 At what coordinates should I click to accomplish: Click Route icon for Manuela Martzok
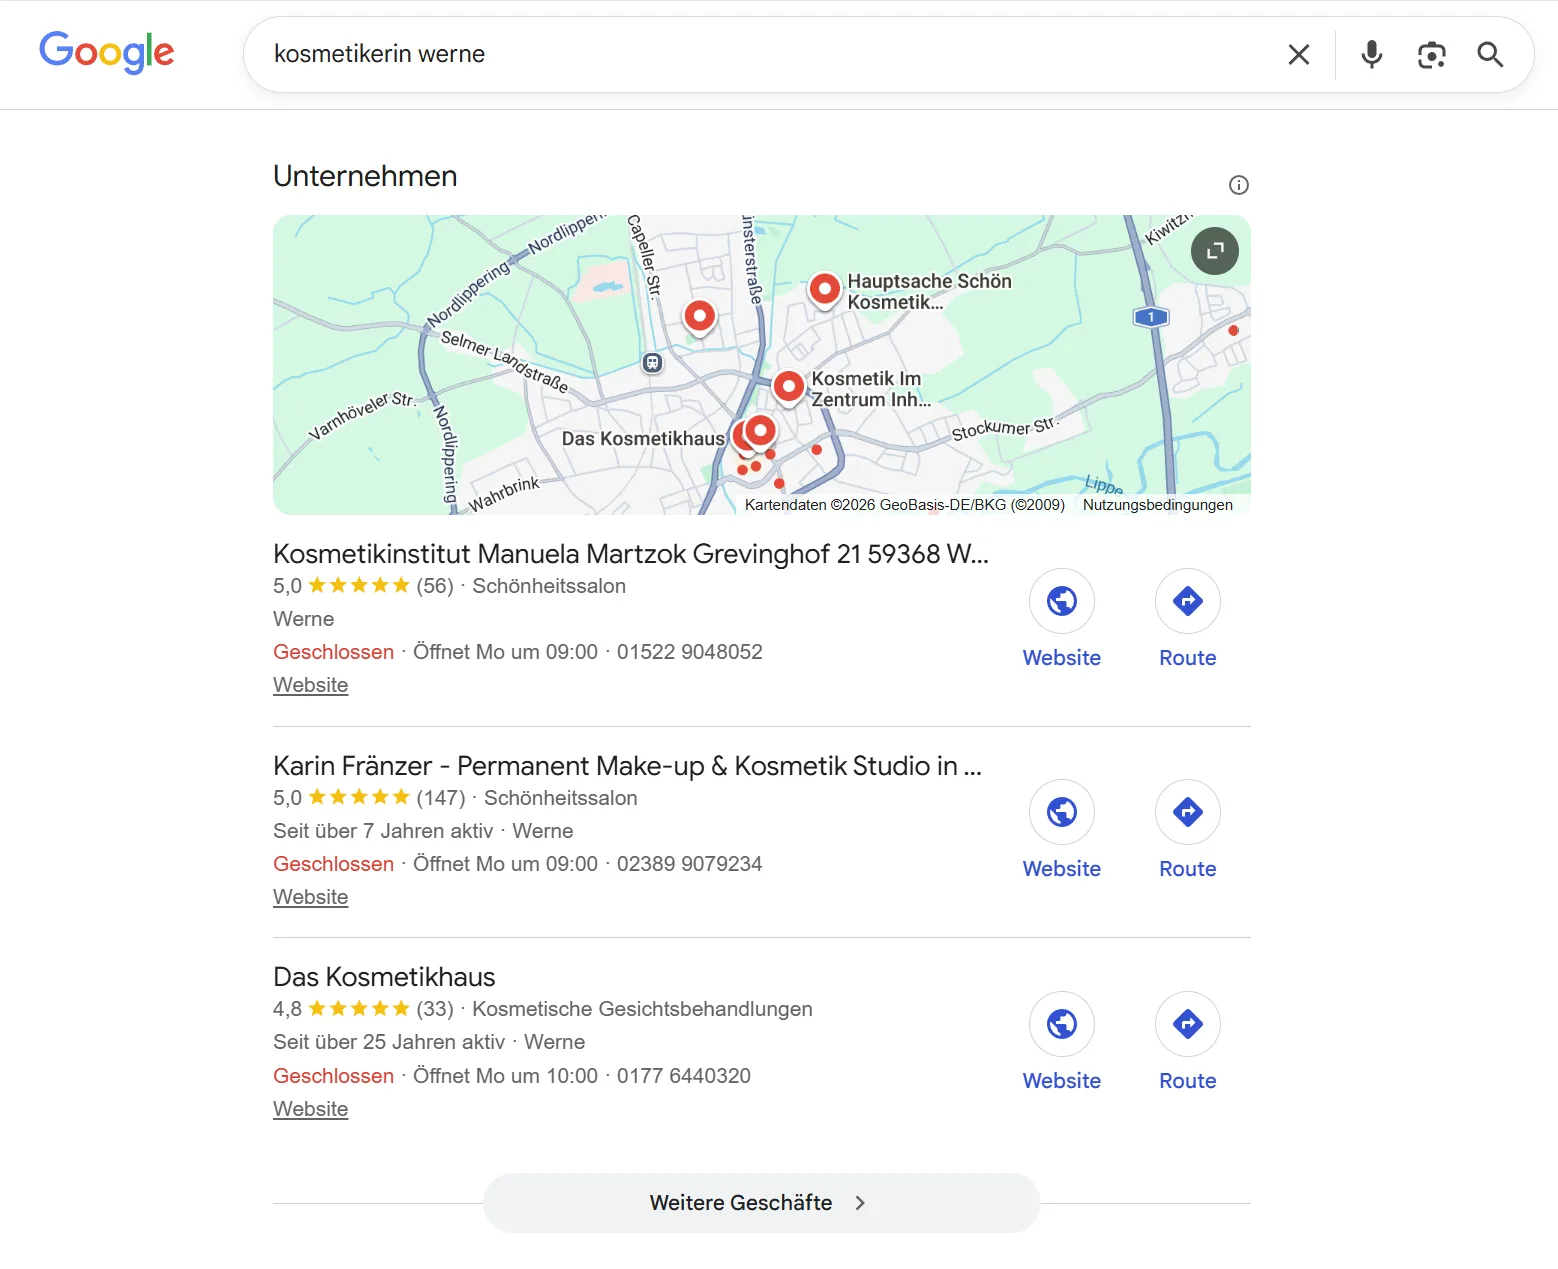pyautogui.click(x=1188, y=601)
